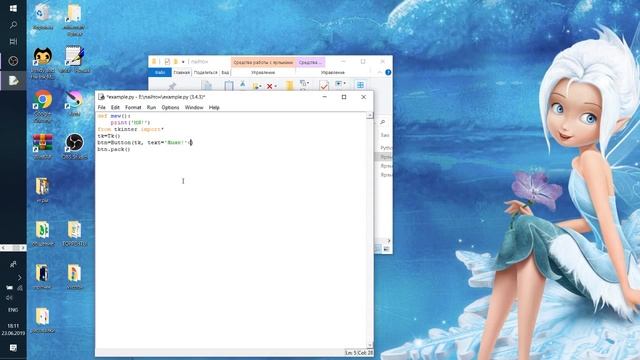
Task: Open Task View on the taskbar
Action: pyautogui.click(x=13, y=42)
